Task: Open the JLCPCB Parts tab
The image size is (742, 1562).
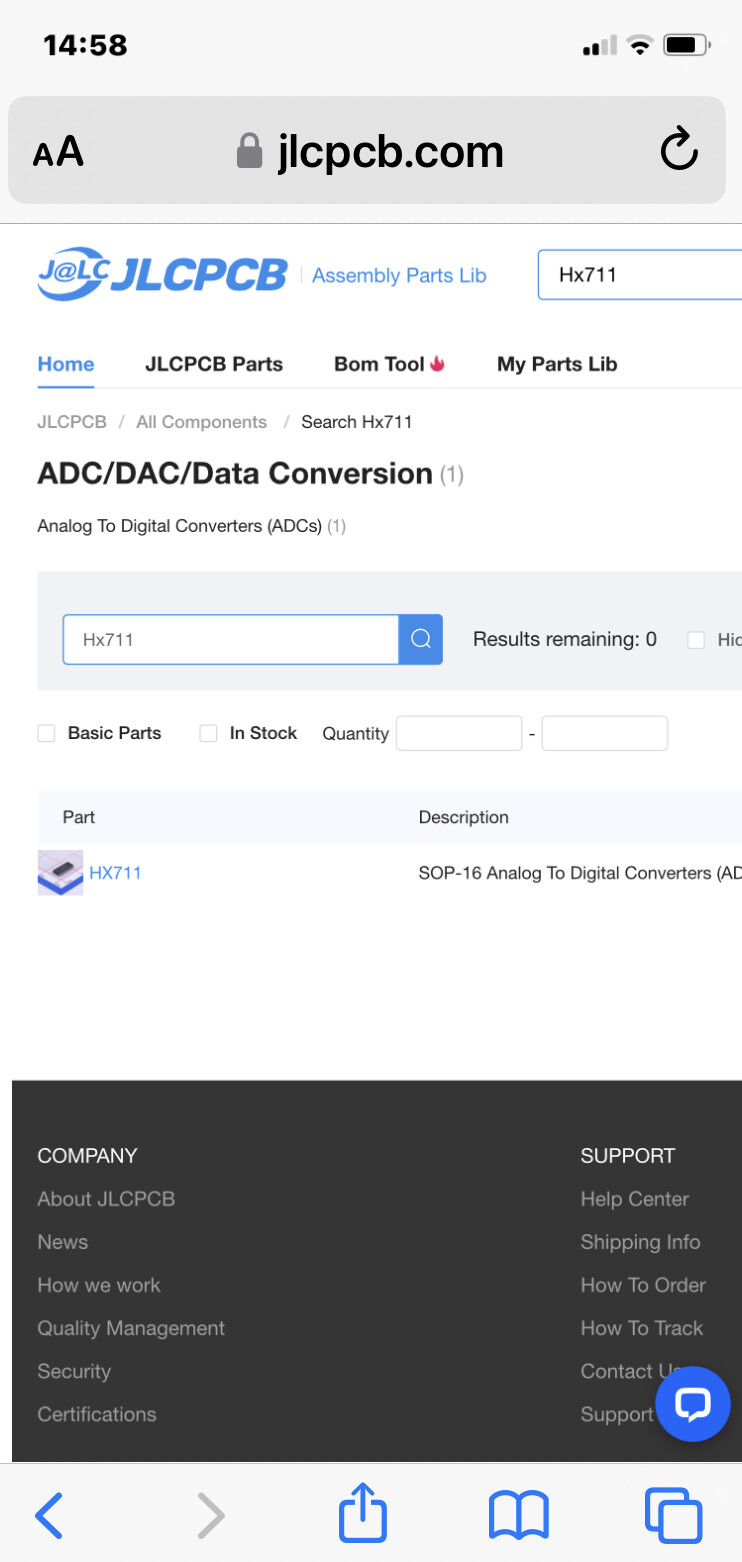Action: click(x=214, y=364)
